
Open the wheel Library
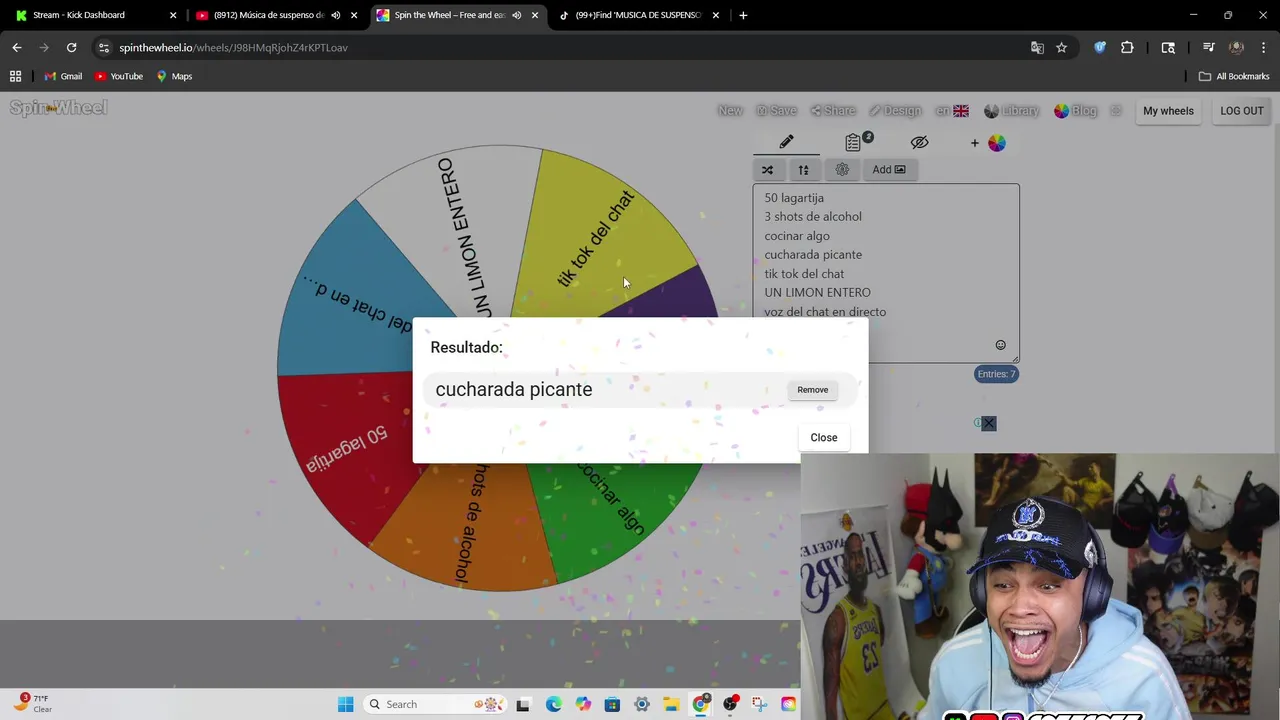[x=1012, y=111]
